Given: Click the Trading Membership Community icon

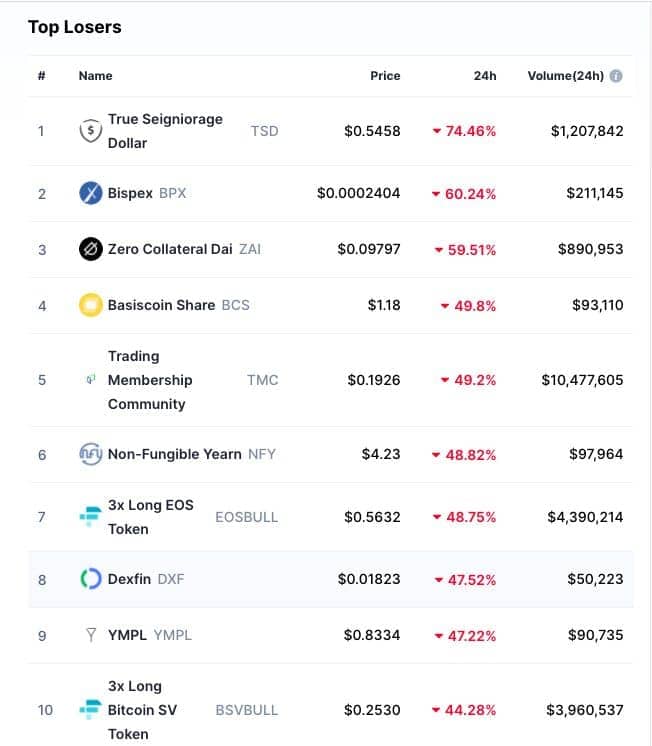Looking at the screenshot, I should click(x=90, y=379).
